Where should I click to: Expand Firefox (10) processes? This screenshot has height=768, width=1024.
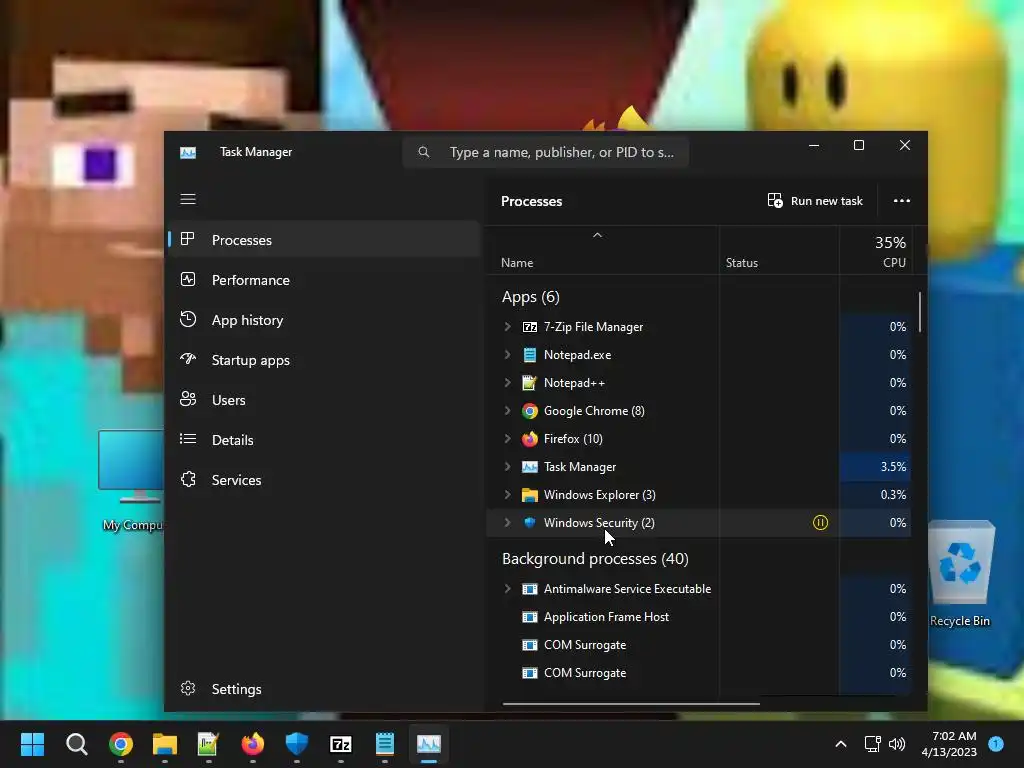507,439
